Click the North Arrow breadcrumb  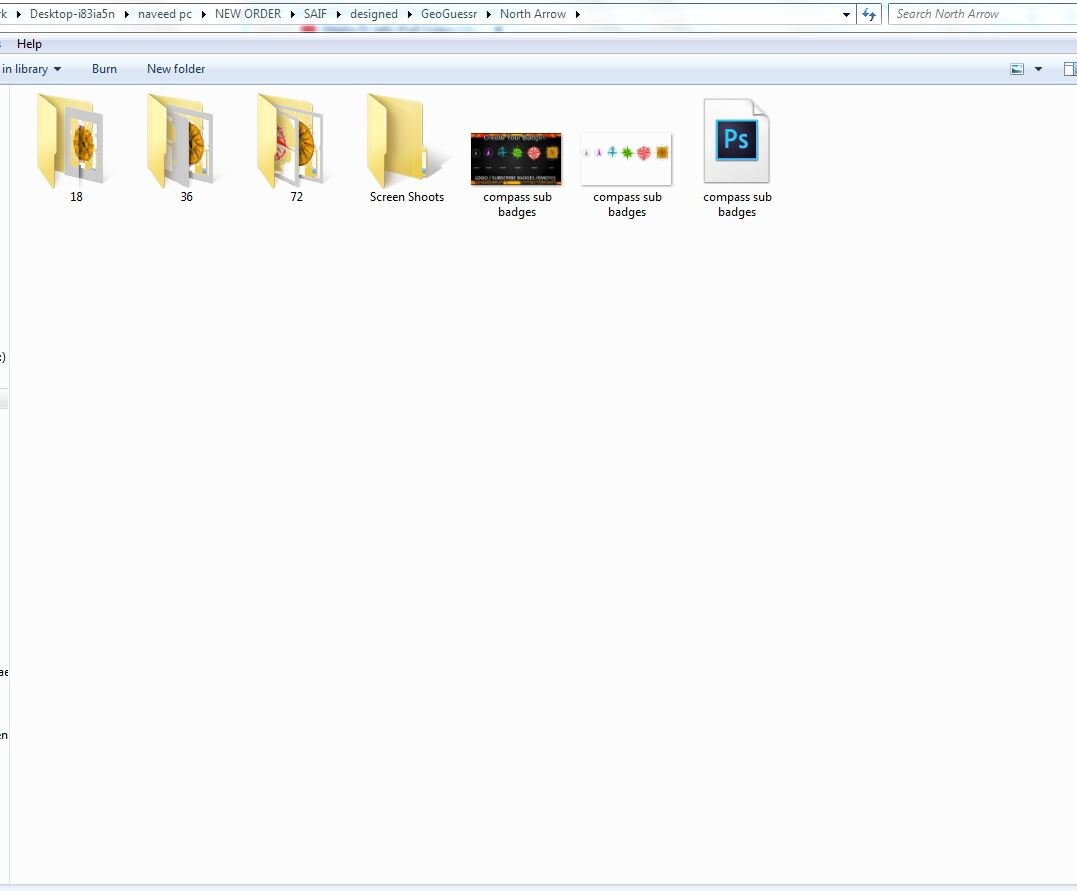[533, 14]
